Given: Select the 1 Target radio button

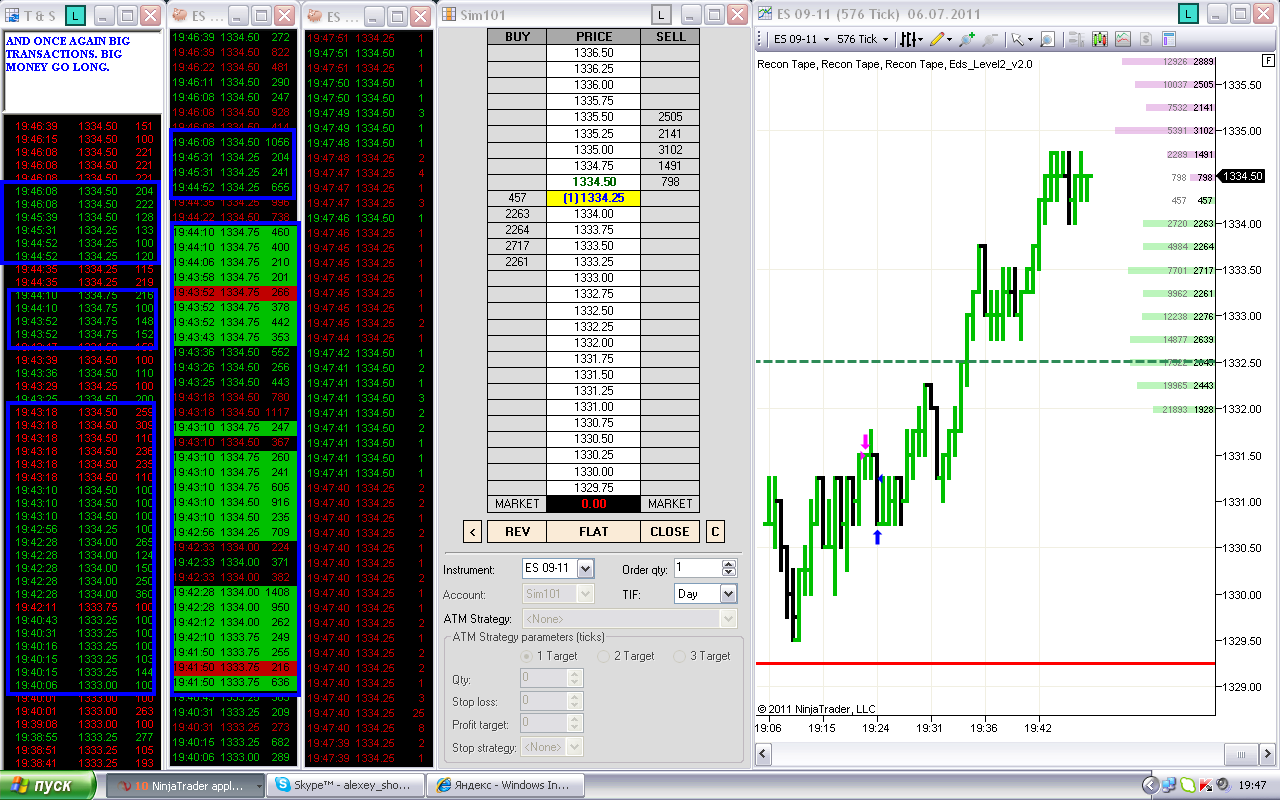Looking at the screenshot, I should [527, 656].
